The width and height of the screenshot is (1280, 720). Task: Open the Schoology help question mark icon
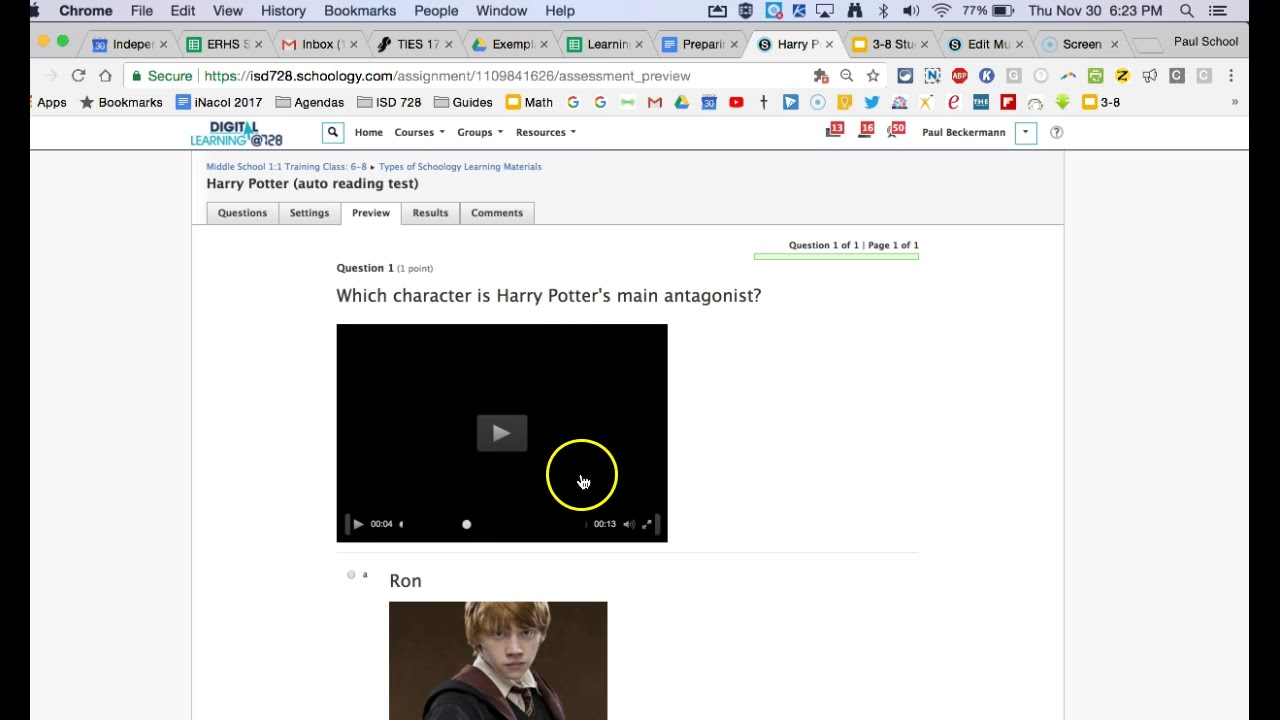pos(1056,132)
